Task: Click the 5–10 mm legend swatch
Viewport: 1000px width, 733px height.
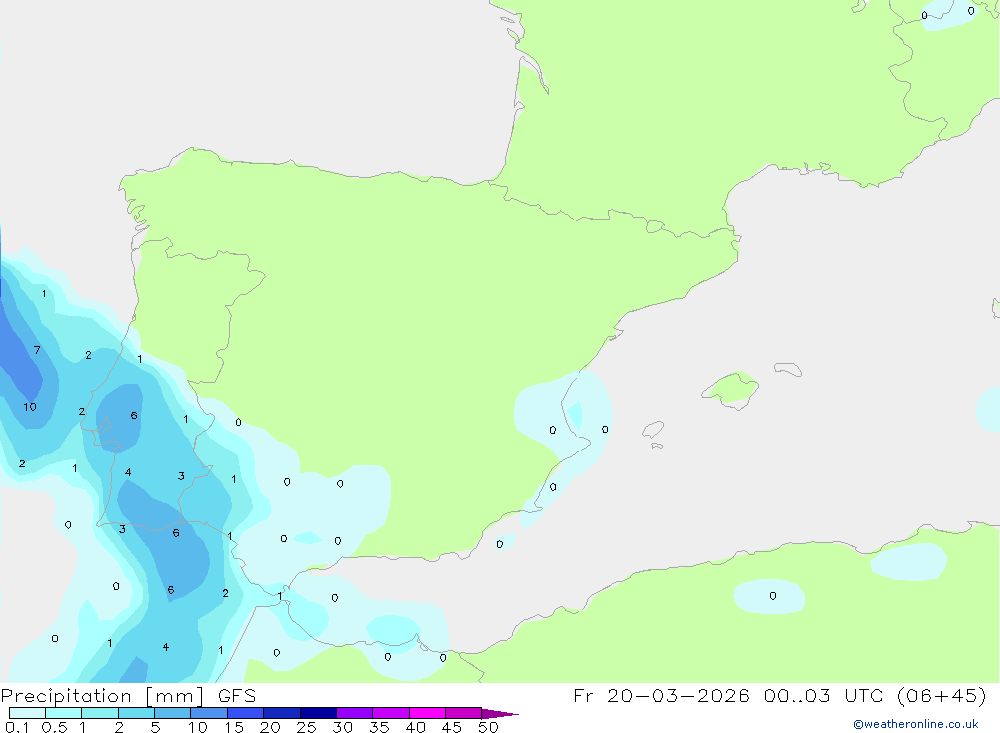Action: point(173,713)
